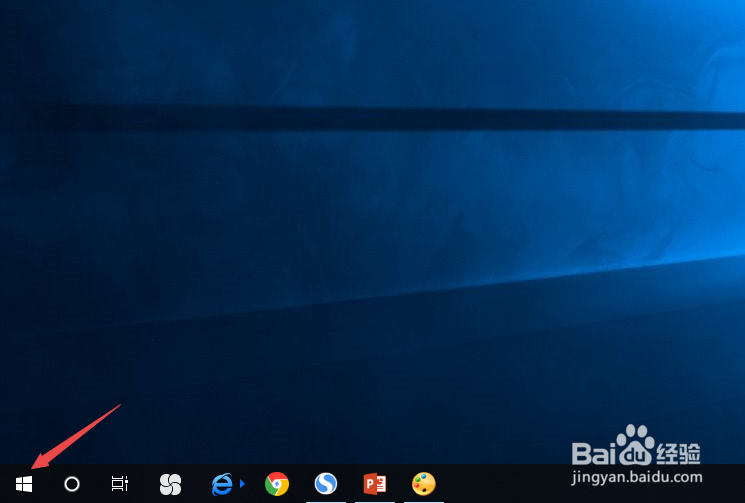Open Task View on the taskbar

click(120, 484)
